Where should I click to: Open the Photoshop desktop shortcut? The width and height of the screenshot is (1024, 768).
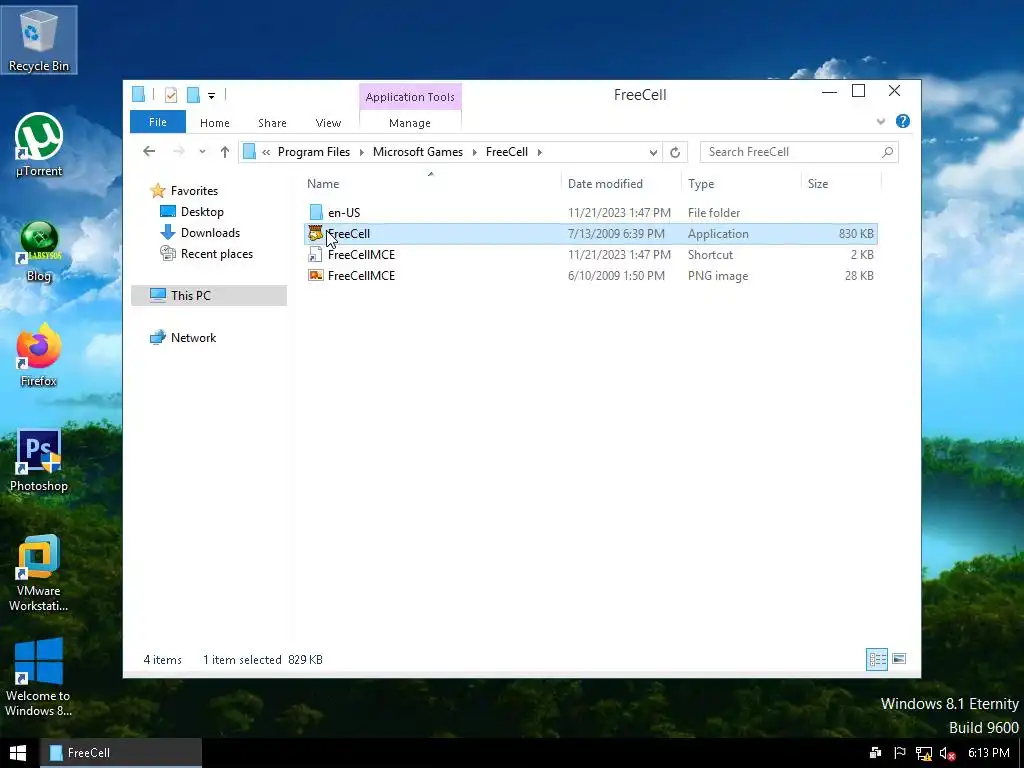(x=39, y=460)
